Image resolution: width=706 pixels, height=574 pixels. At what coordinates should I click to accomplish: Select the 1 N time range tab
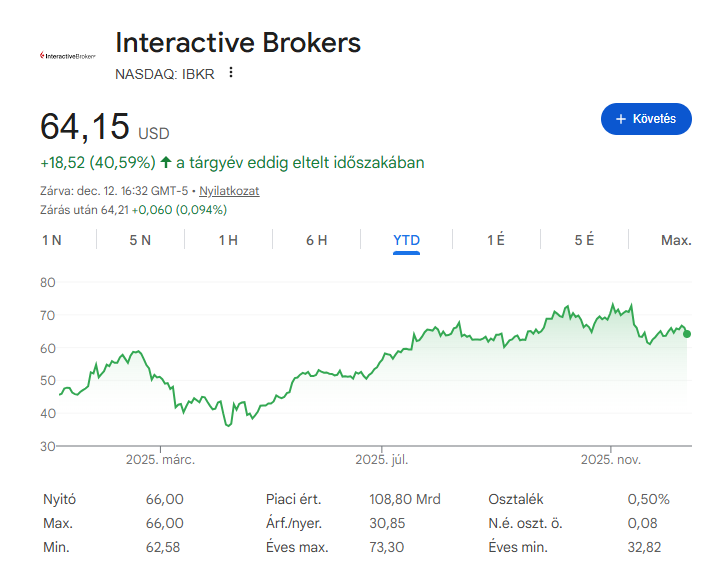coord(52,240)
